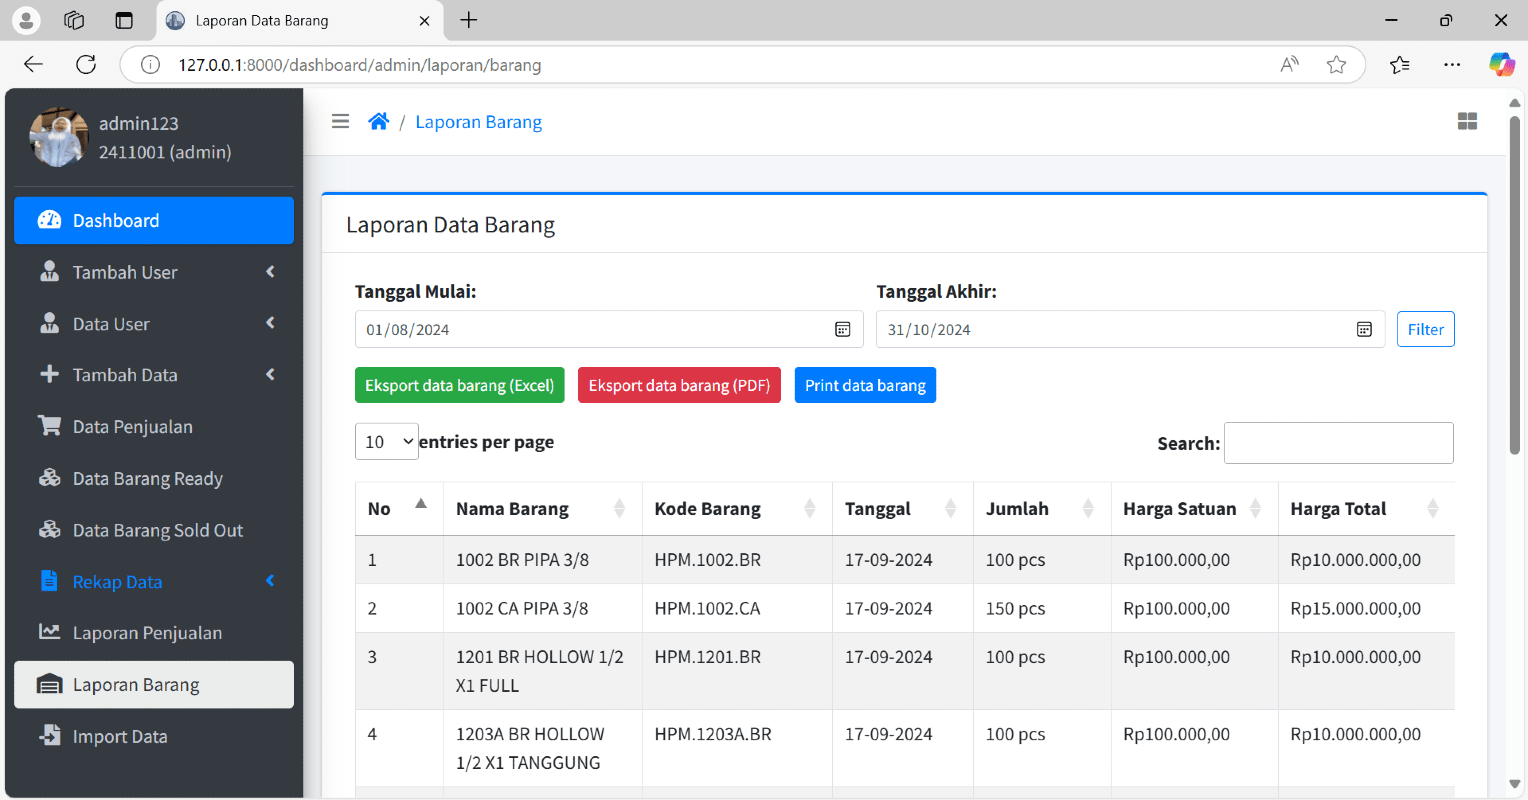The image size is (1528, 800).
Task: Expand Tambah User submenu chevron
Action: click(x=270, y=271)
